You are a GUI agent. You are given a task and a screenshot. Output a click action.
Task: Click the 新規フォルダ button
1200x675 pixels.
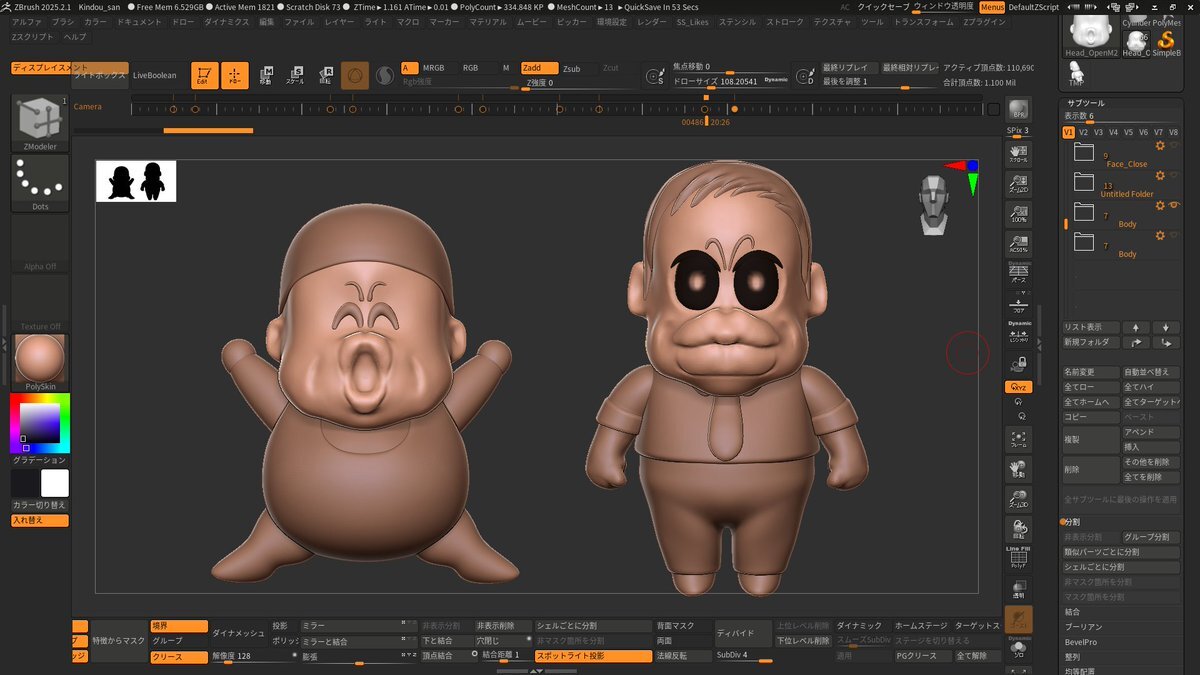click(1090, 342)
